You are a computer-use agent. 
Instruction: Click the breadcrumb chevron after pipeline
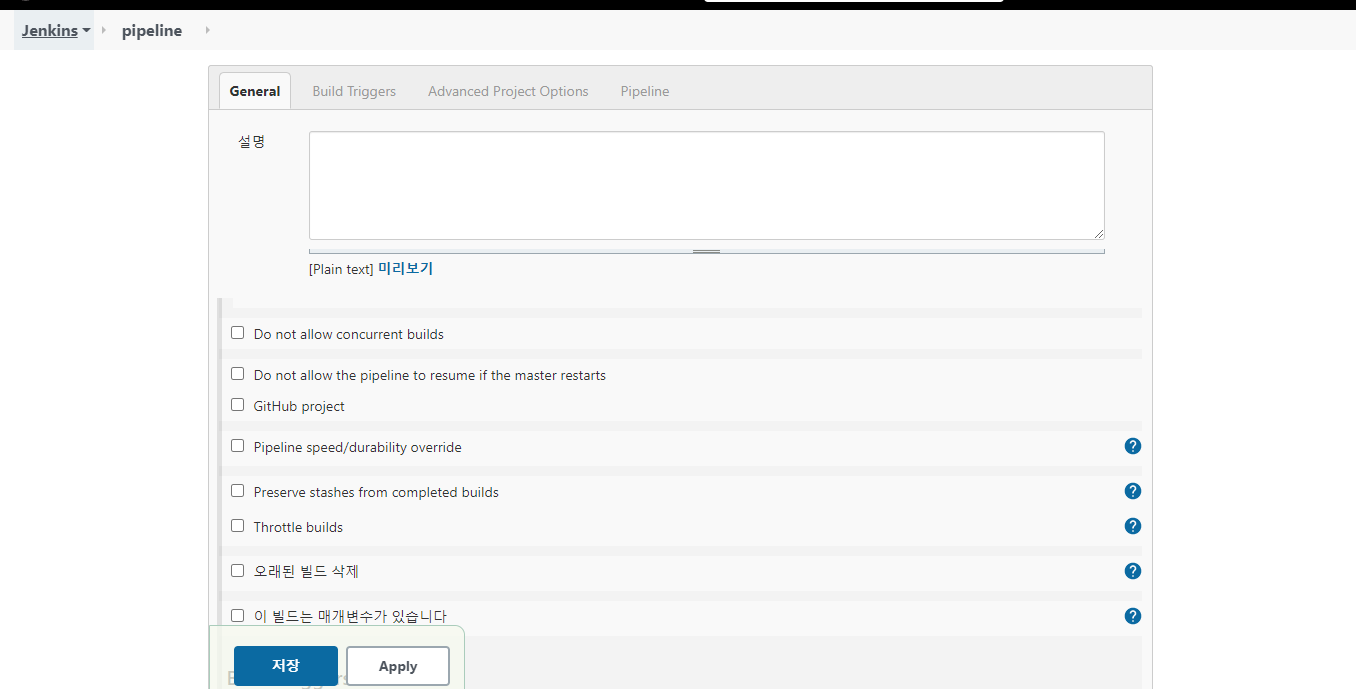point(207,30)
